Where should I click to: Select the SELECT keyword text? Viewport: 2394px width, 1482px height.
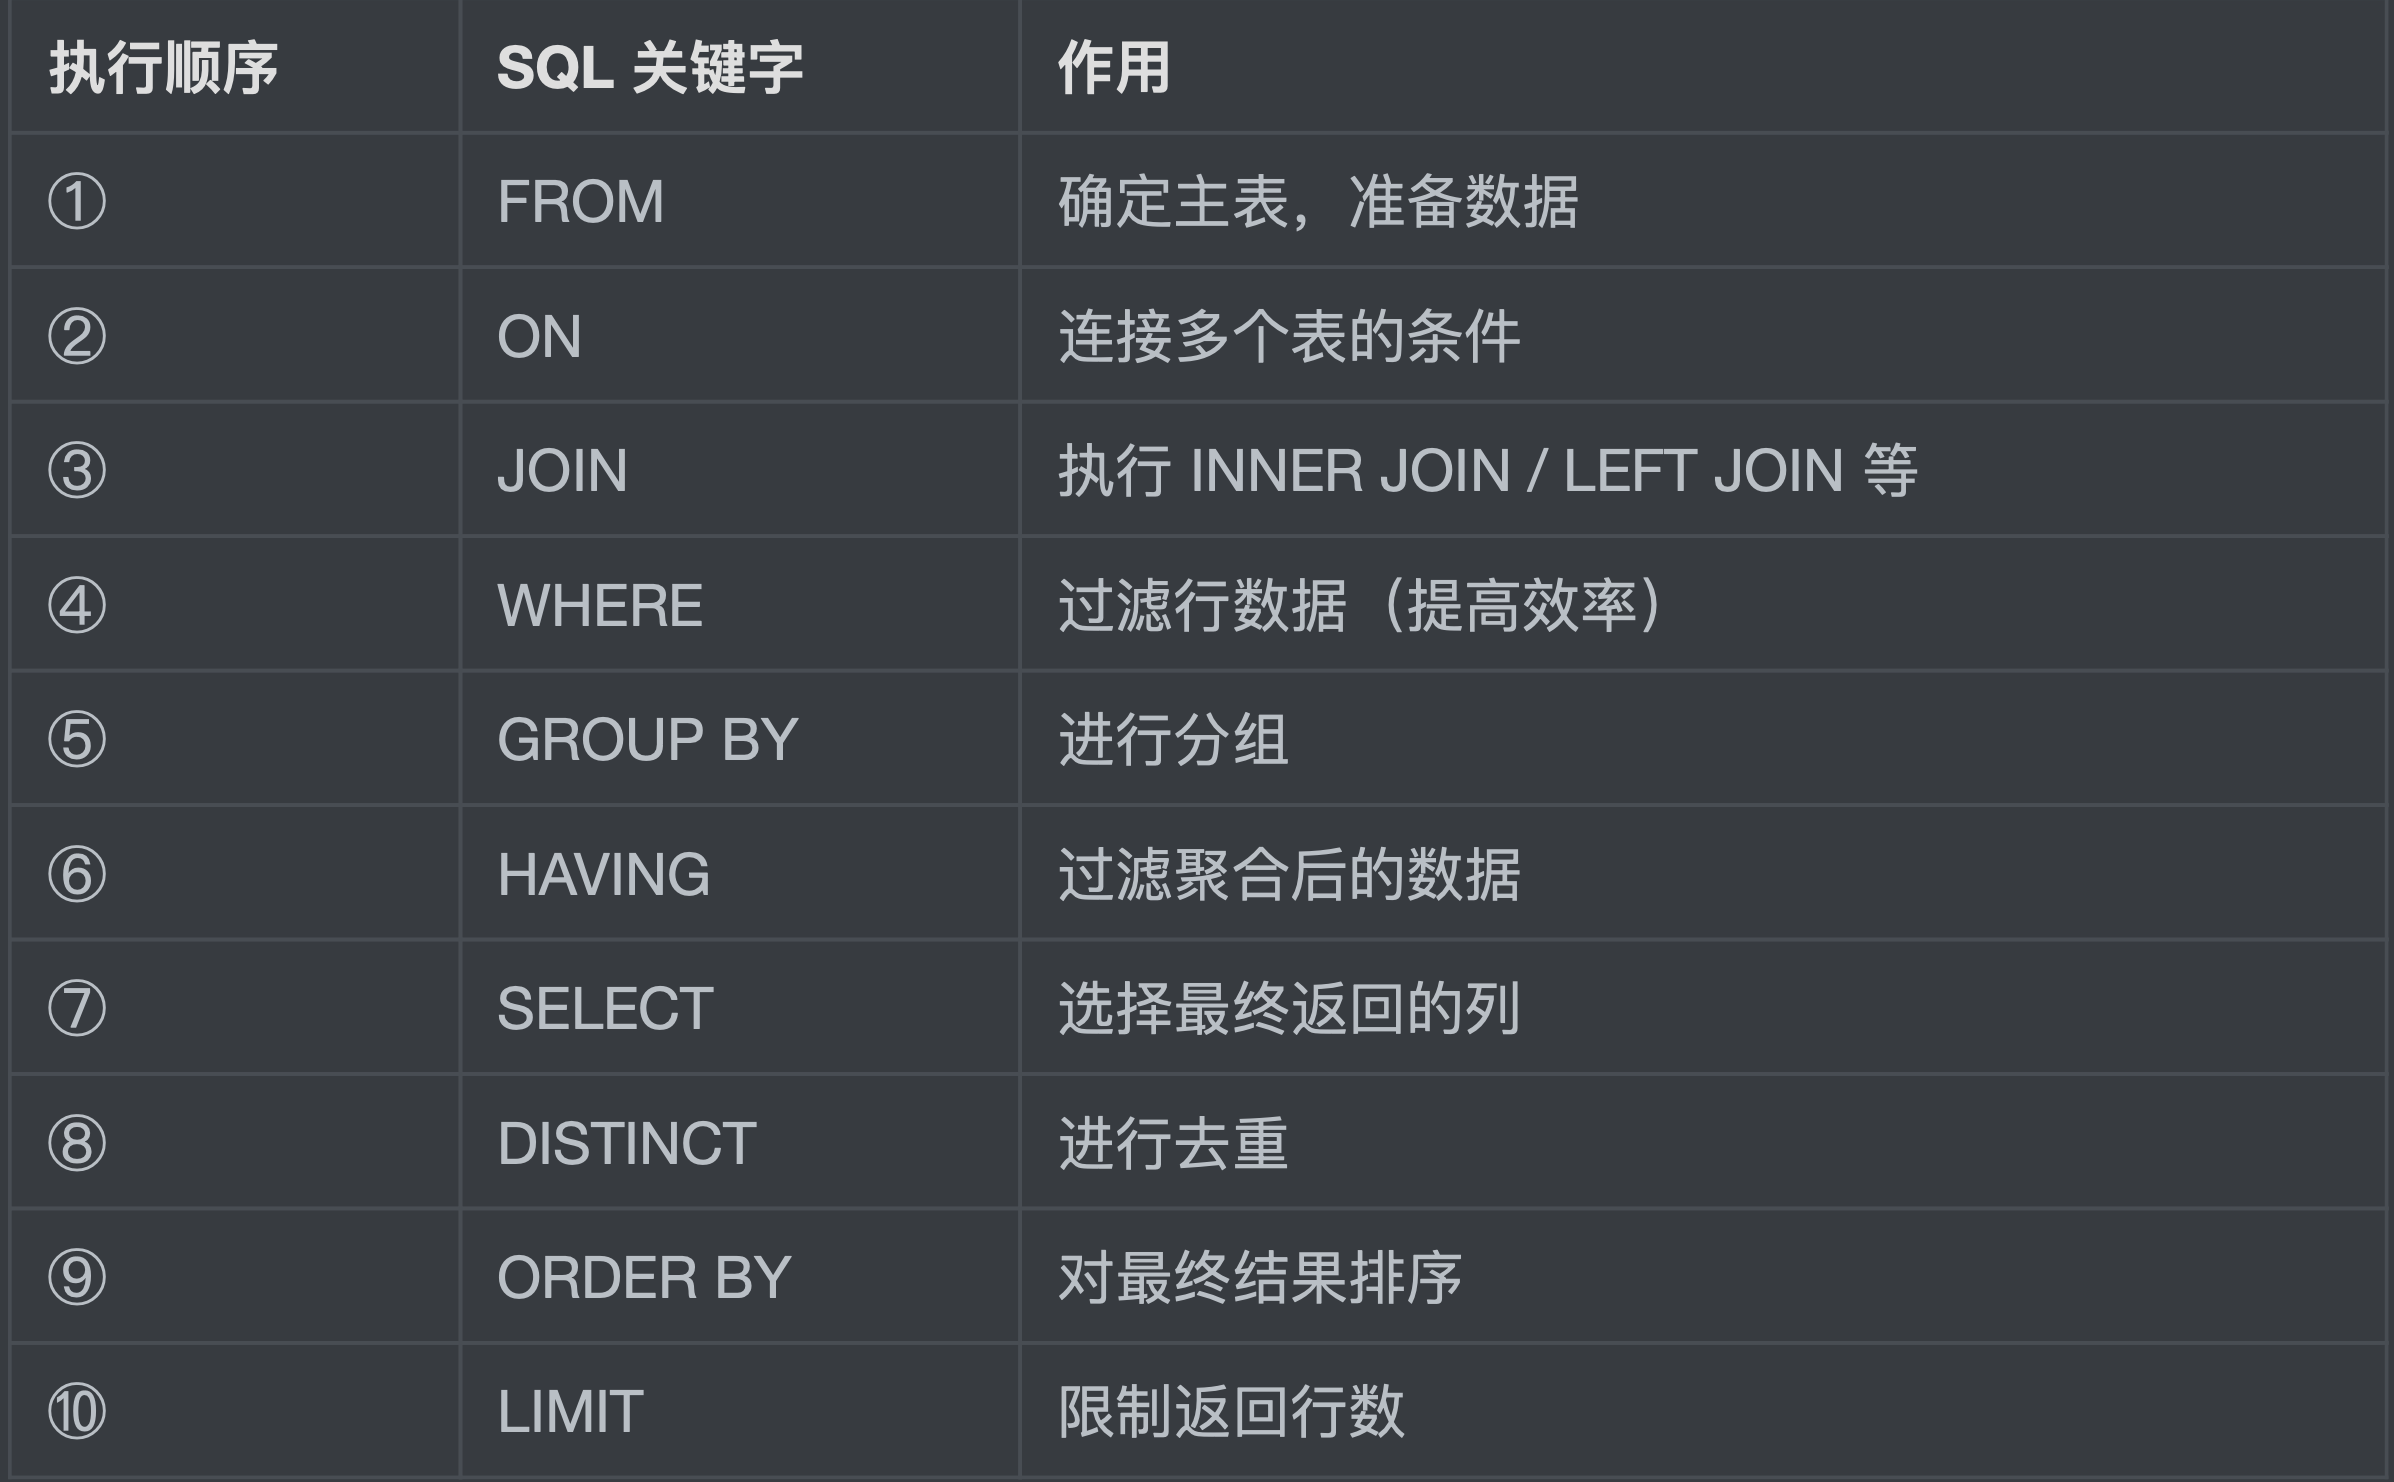pos(605,1008)
